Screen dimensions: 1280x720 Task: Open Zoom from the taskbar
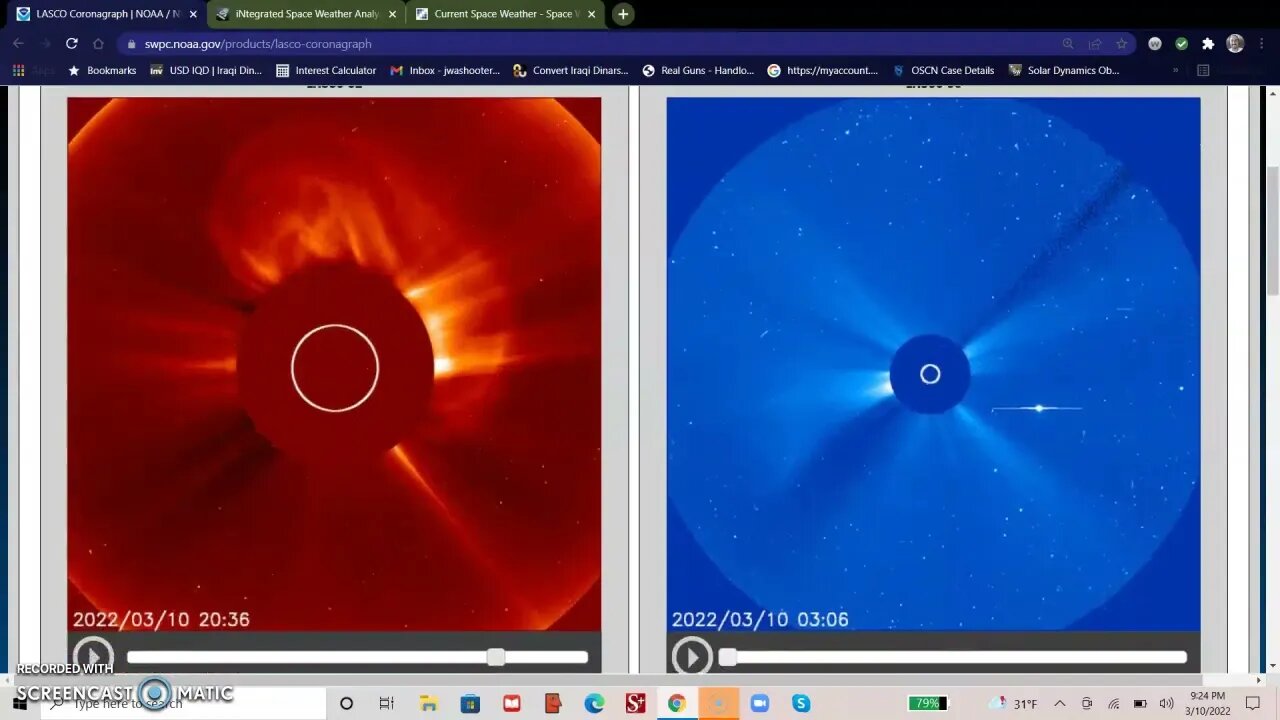point(759,704)
